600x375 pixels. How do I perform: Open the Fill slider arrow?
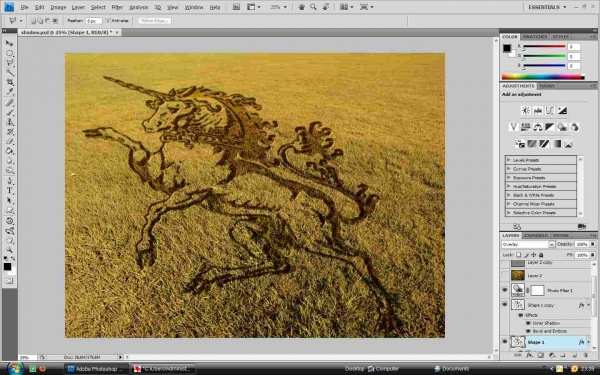[x=593, y=254]
